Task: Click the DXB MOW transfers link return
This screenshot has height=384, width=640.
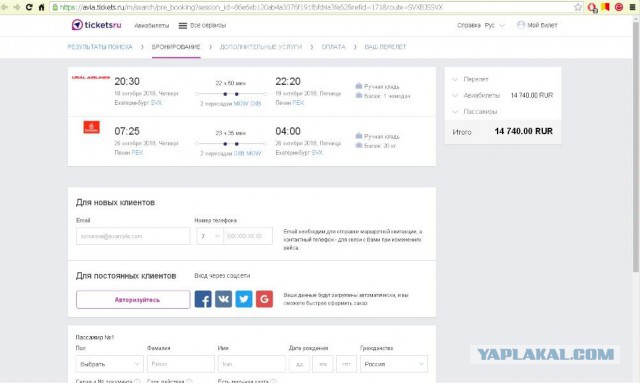Action: click(247, 153)
